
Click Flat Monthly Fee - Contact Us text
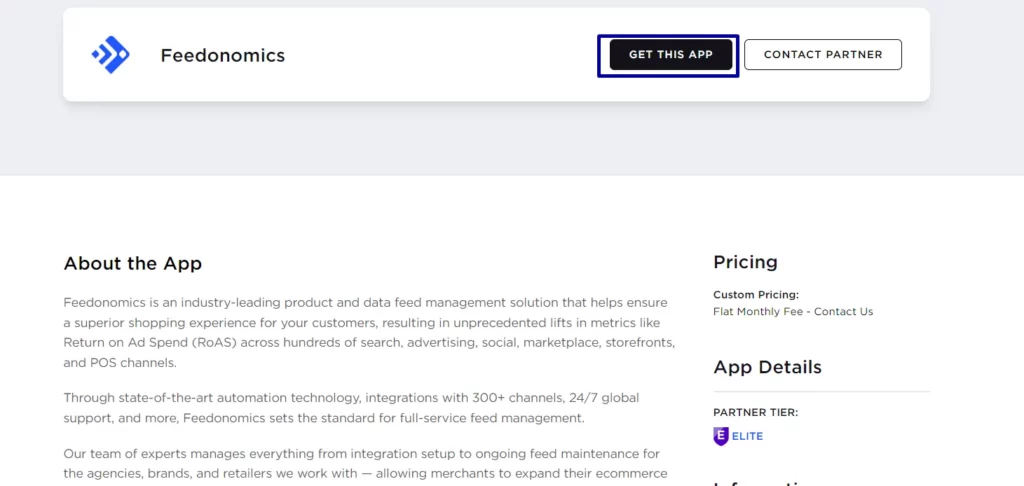click(793, 312)
